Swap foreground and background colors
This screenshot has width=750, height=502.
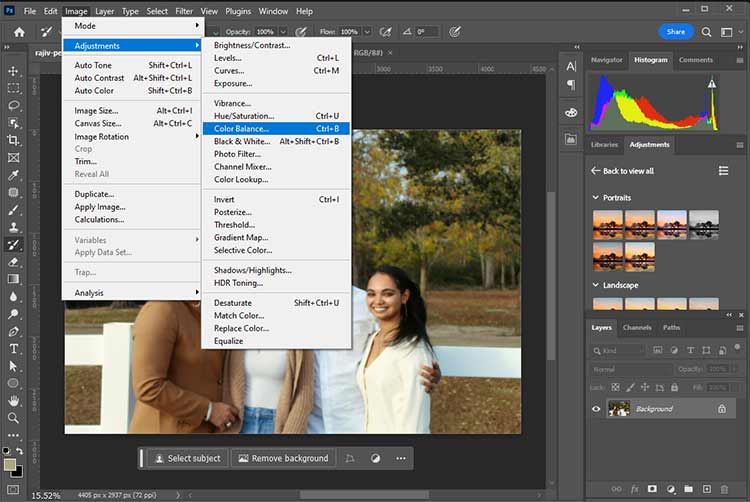19,451
